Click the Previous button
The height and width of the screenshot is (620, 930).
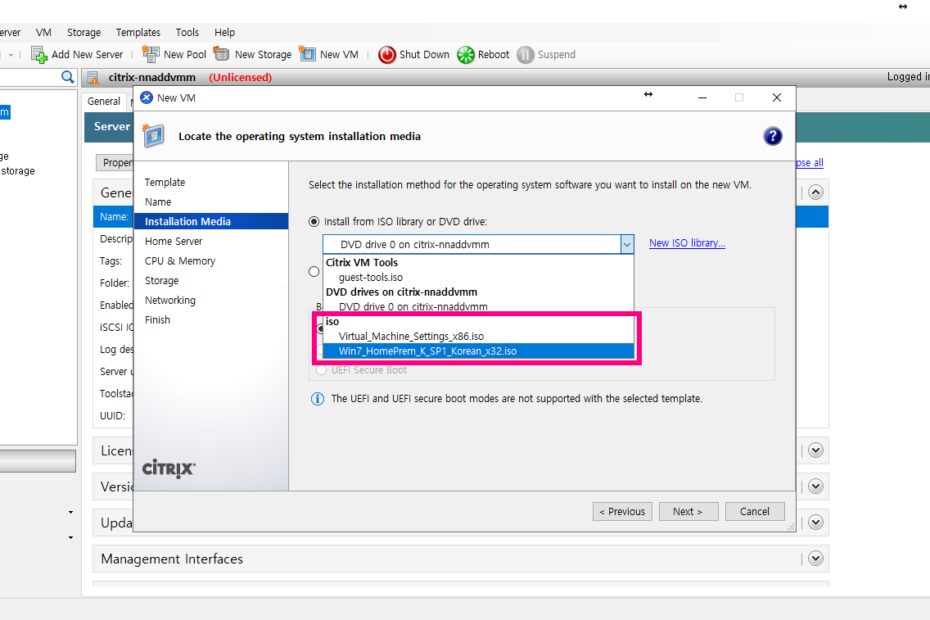(x=622, y=511)
